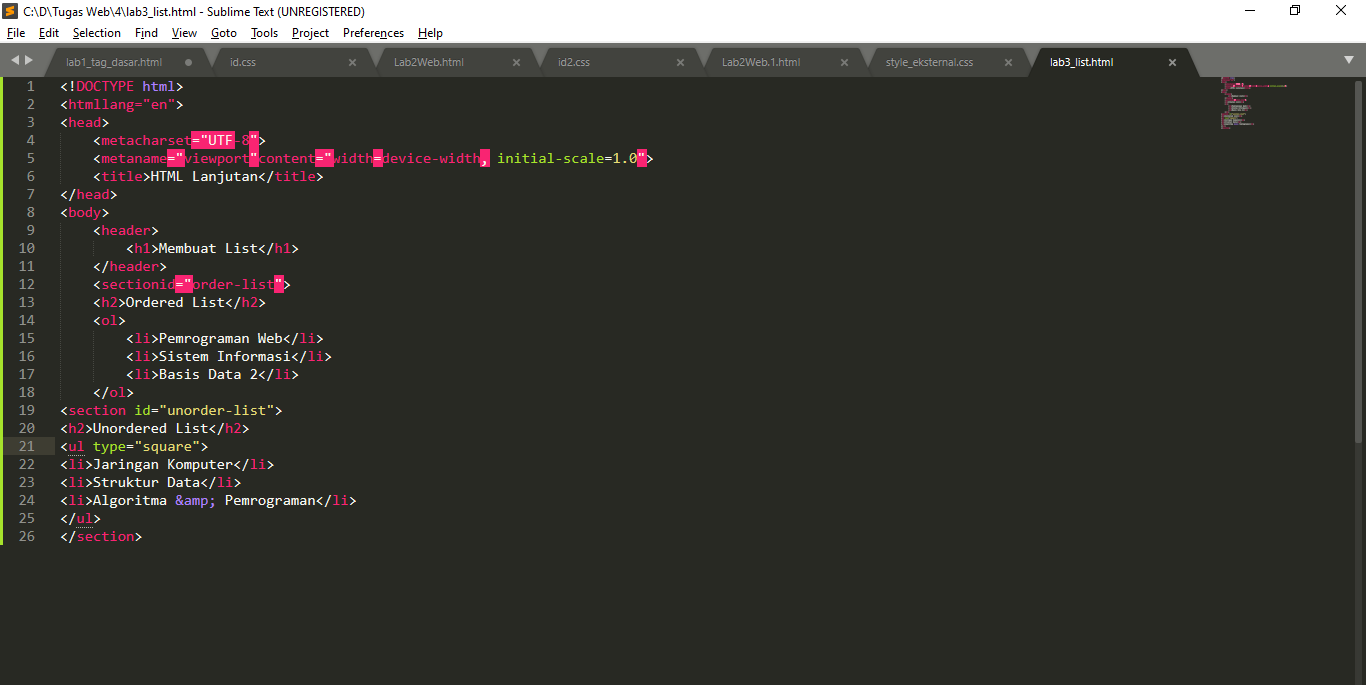This screenshot has height=685, width=1366.
Task: Click the back navigation arrow
Action: coord(14,61)
